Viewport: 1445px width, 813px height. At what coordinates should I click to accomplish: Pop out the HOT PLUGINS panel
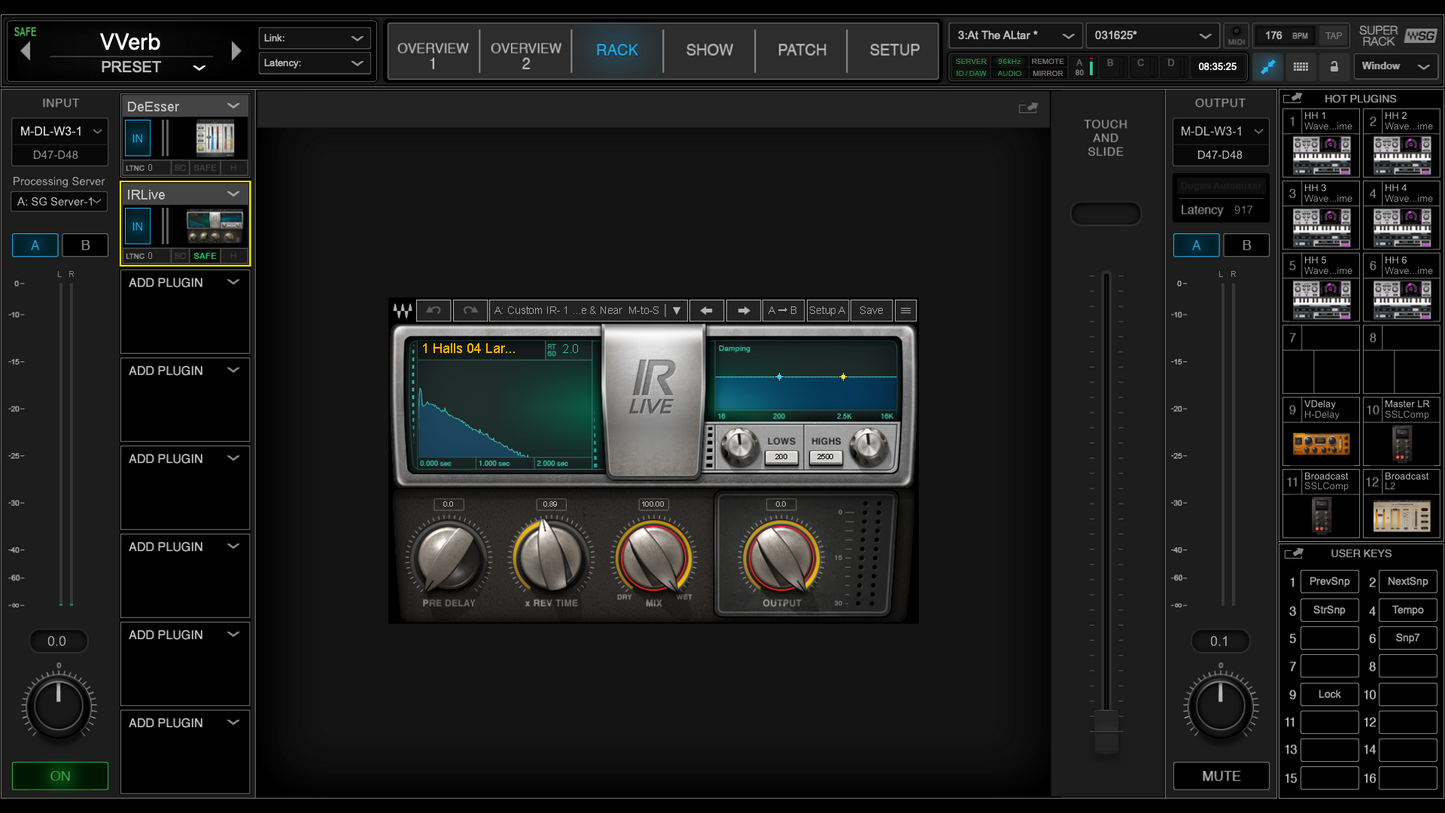1293,98
